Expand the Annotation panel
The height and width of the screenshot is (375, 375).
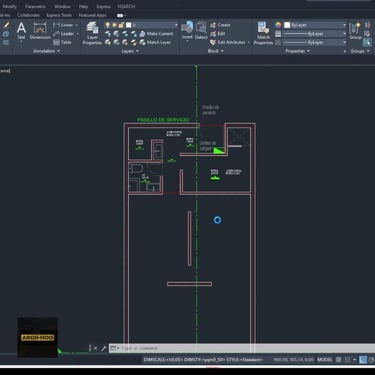(x=46, y=51)
